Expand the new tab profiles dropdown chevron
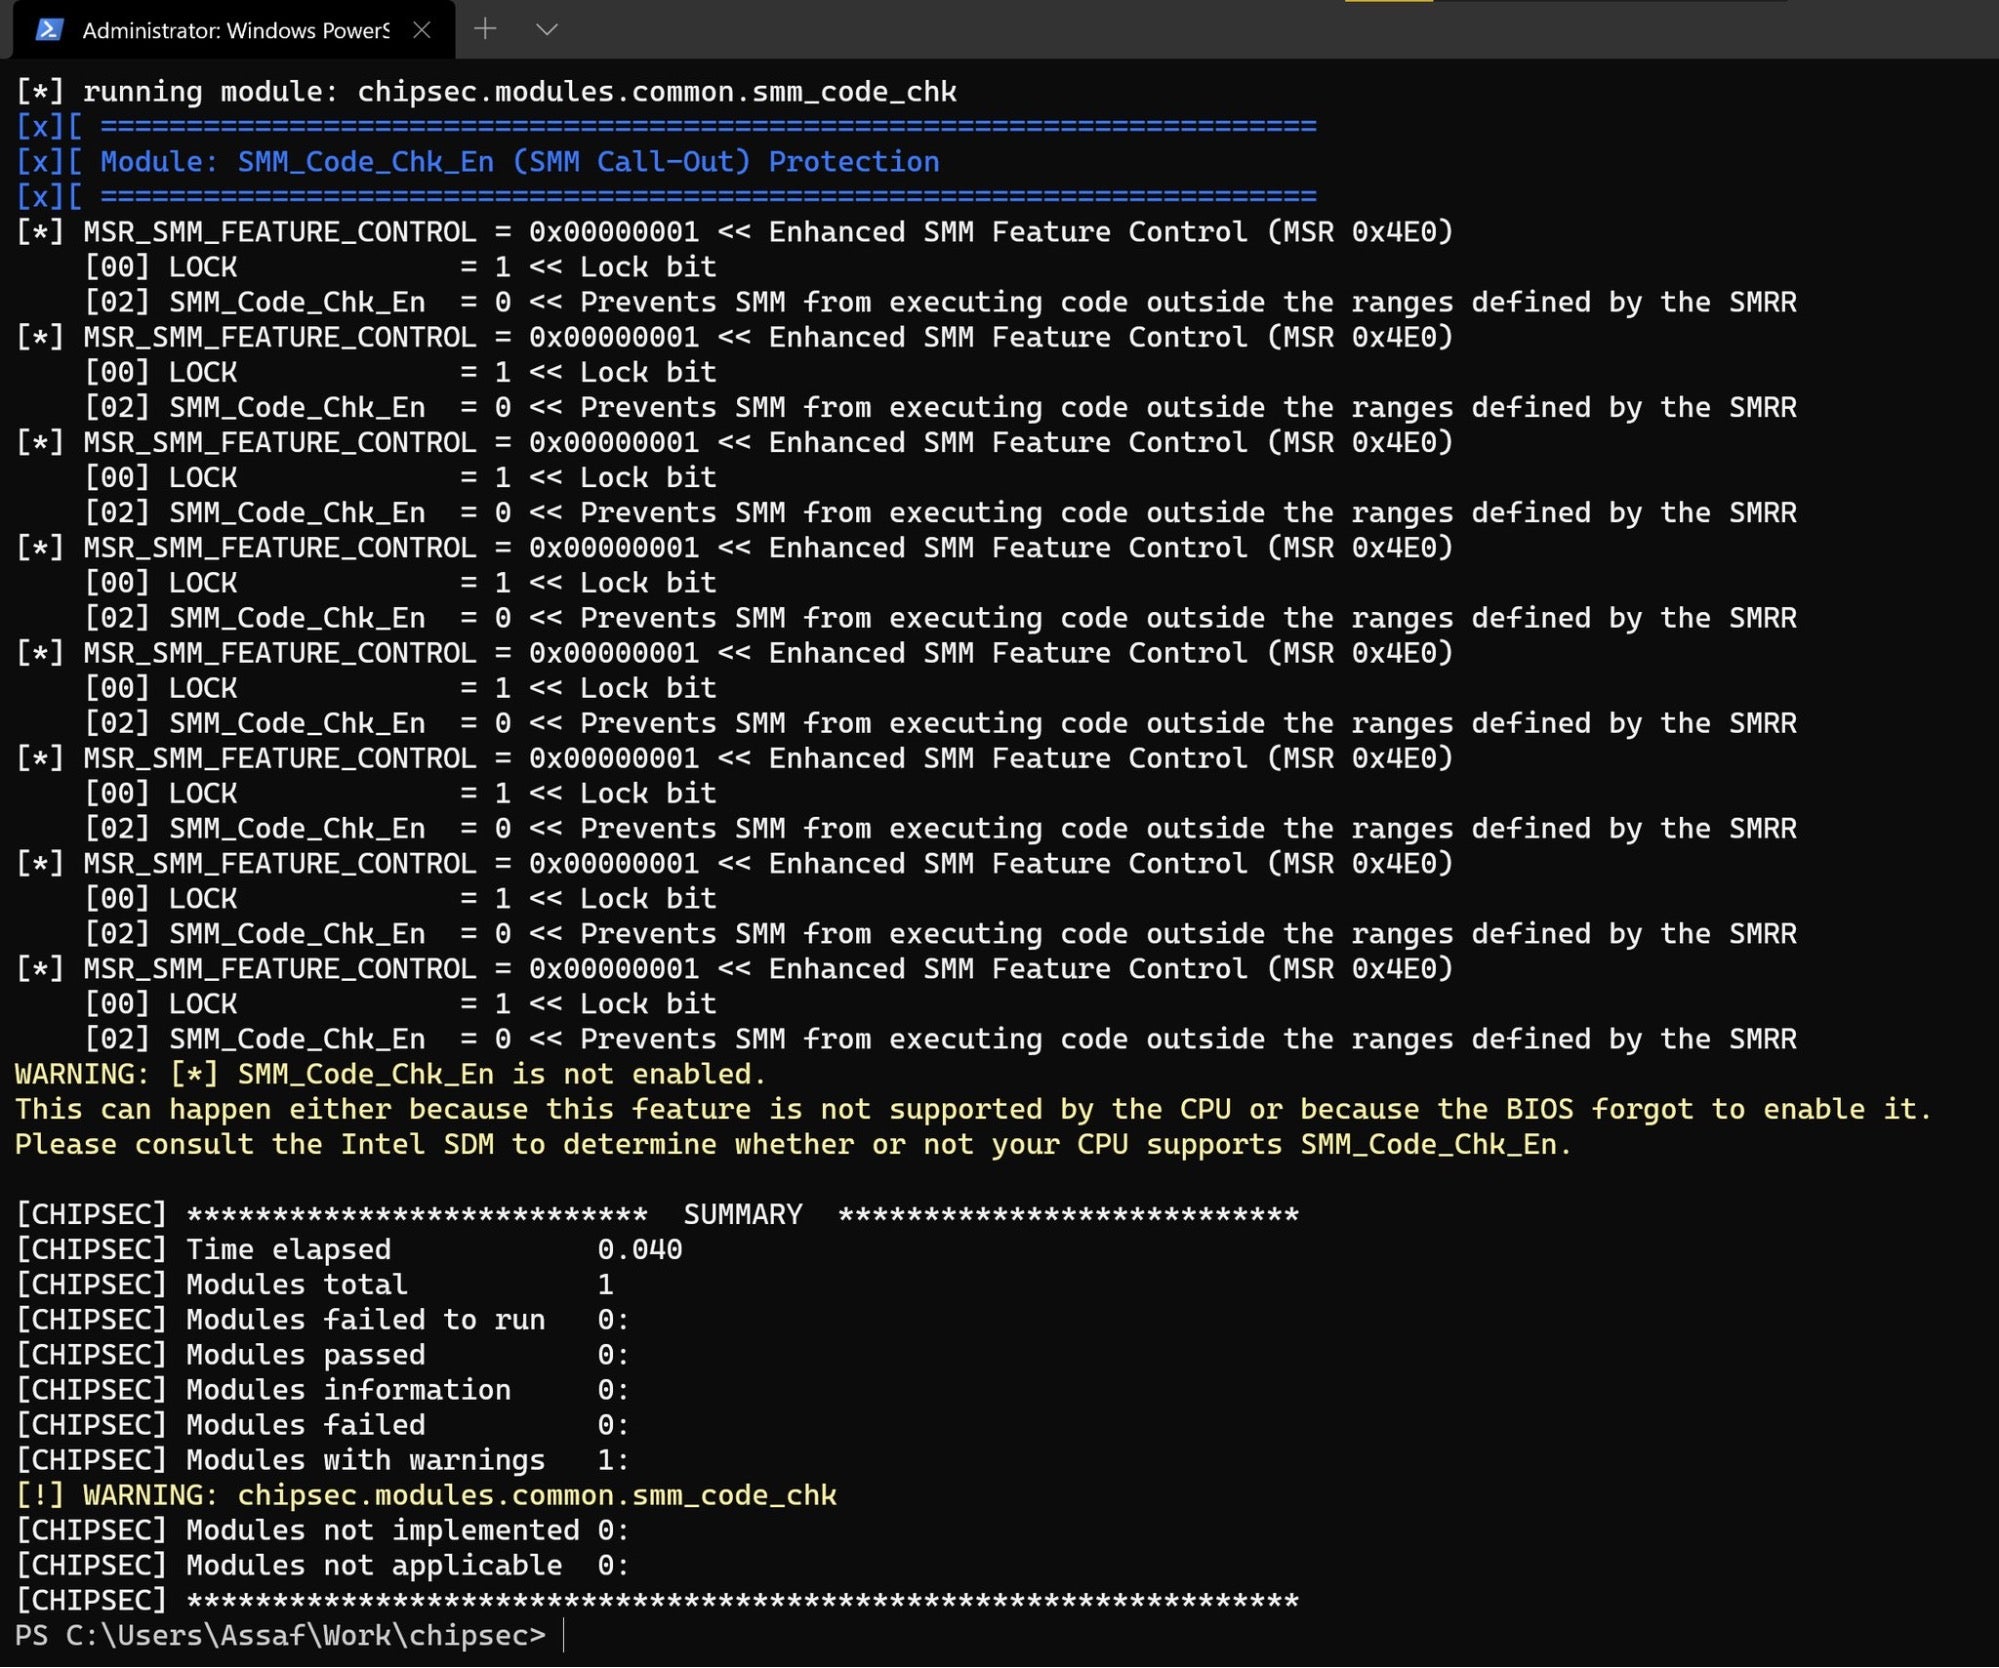 [546, 29]
